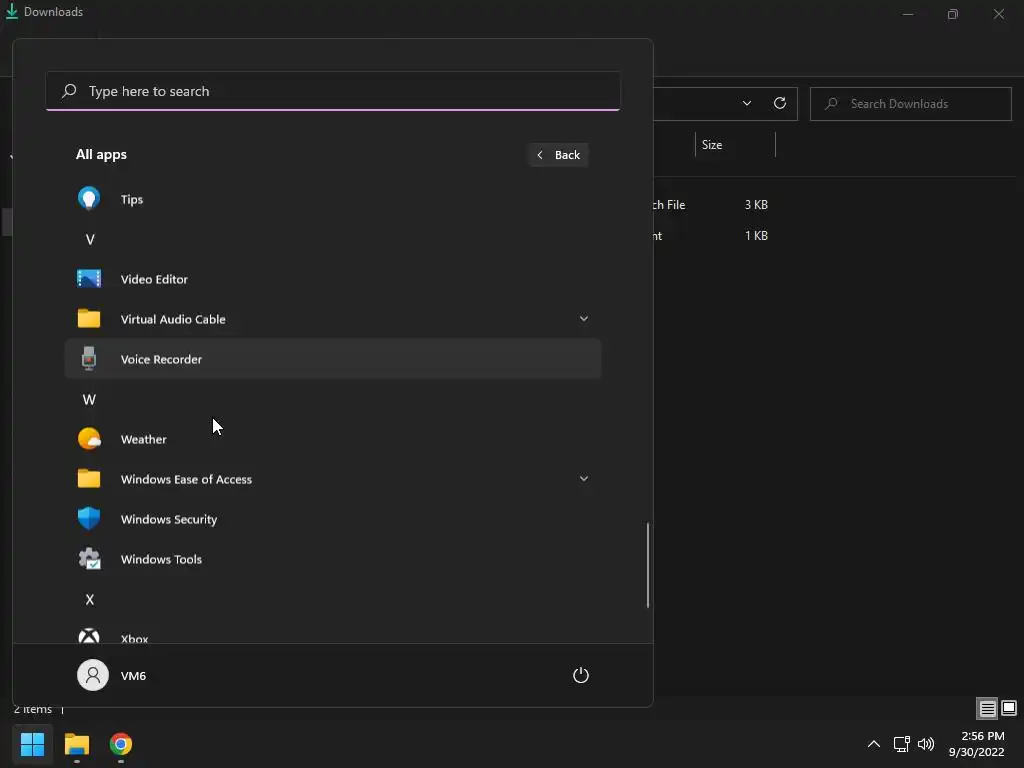Open the Tips app icon

pyautogui.click(x=89, y=199)
